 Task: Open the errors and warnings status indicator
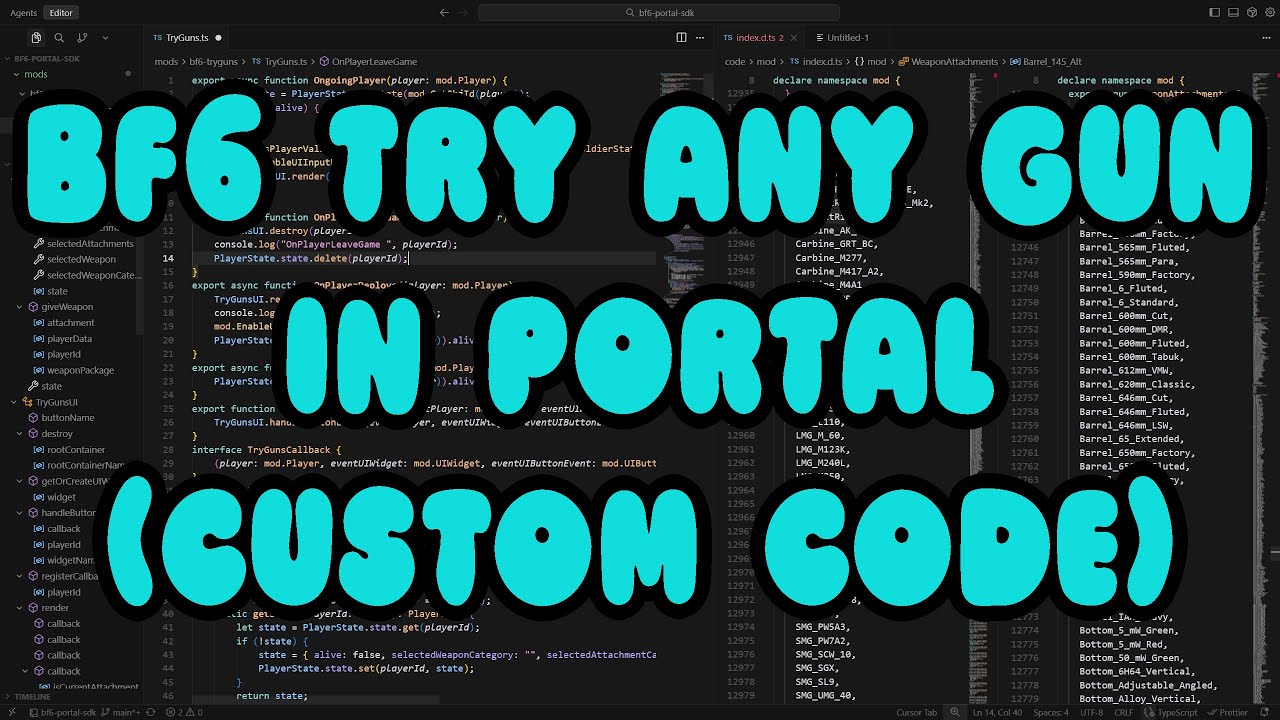183,713
